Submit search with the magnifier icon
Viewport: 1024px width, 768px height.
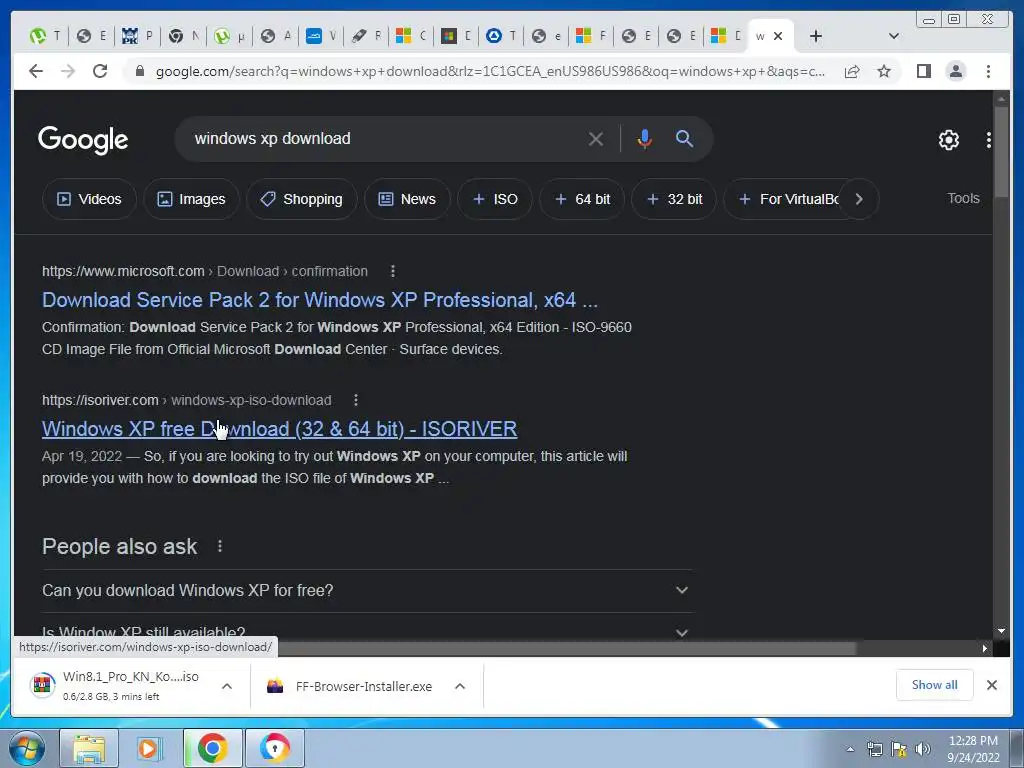(684, 138)
